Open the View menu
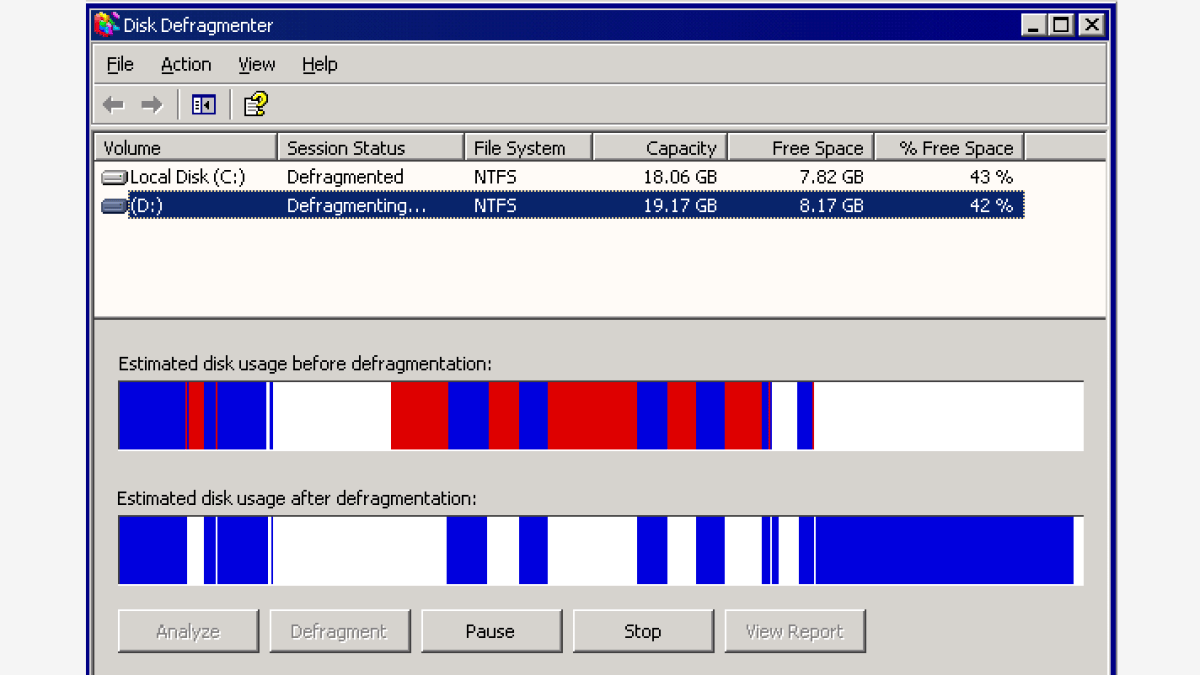1200x675 pixels. coord(256,64)
